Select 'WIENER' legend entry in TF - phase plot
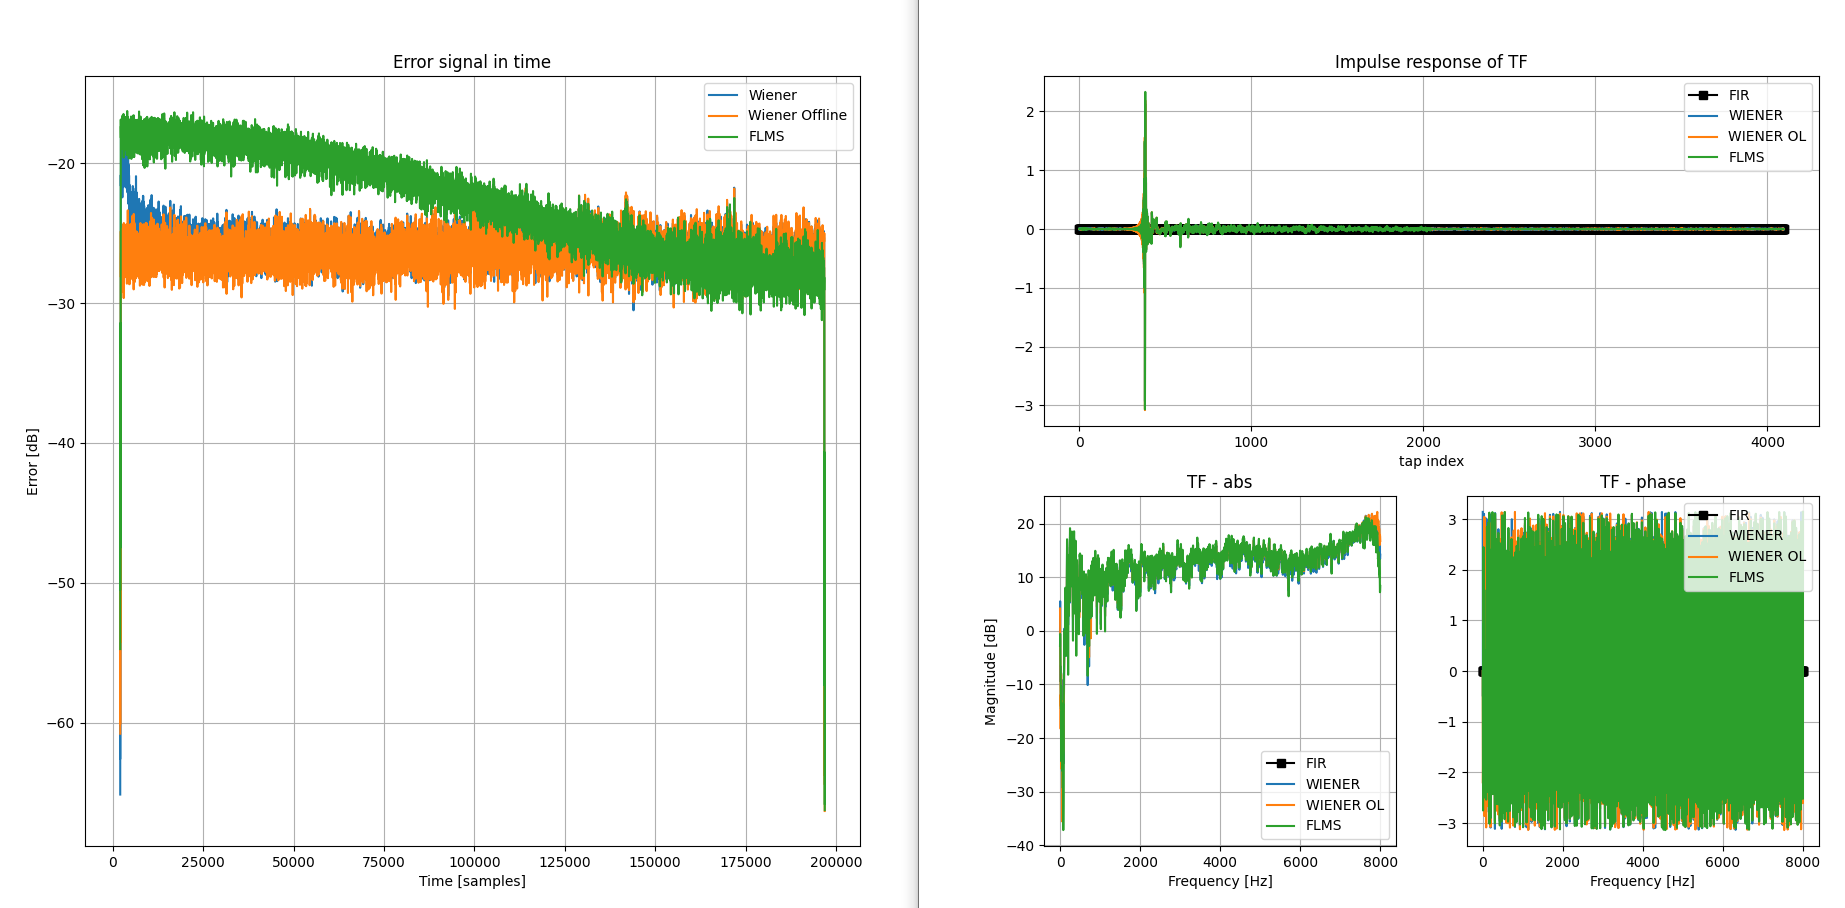1845x908 pixels. point(1756,535)
